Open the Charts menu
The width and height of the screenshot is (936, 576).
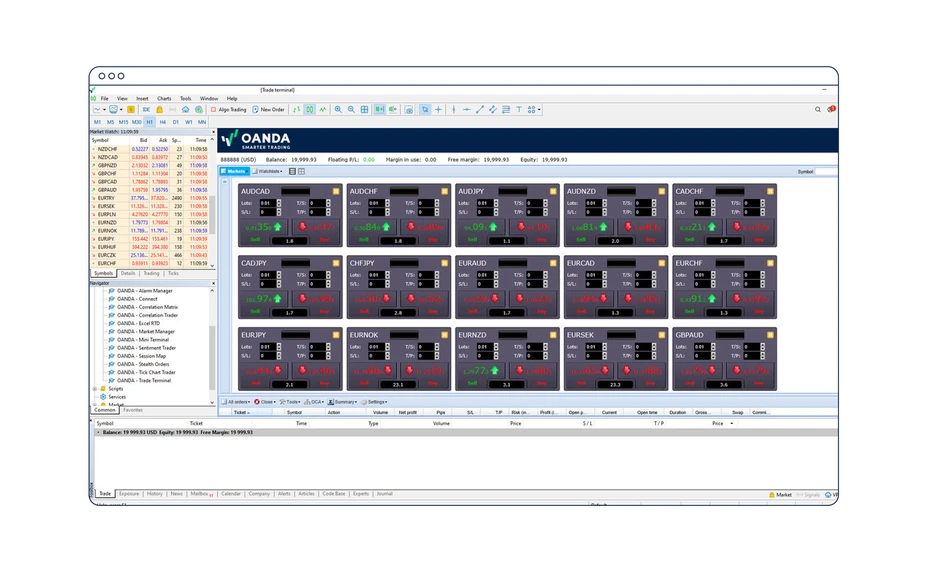pos(164,98)
